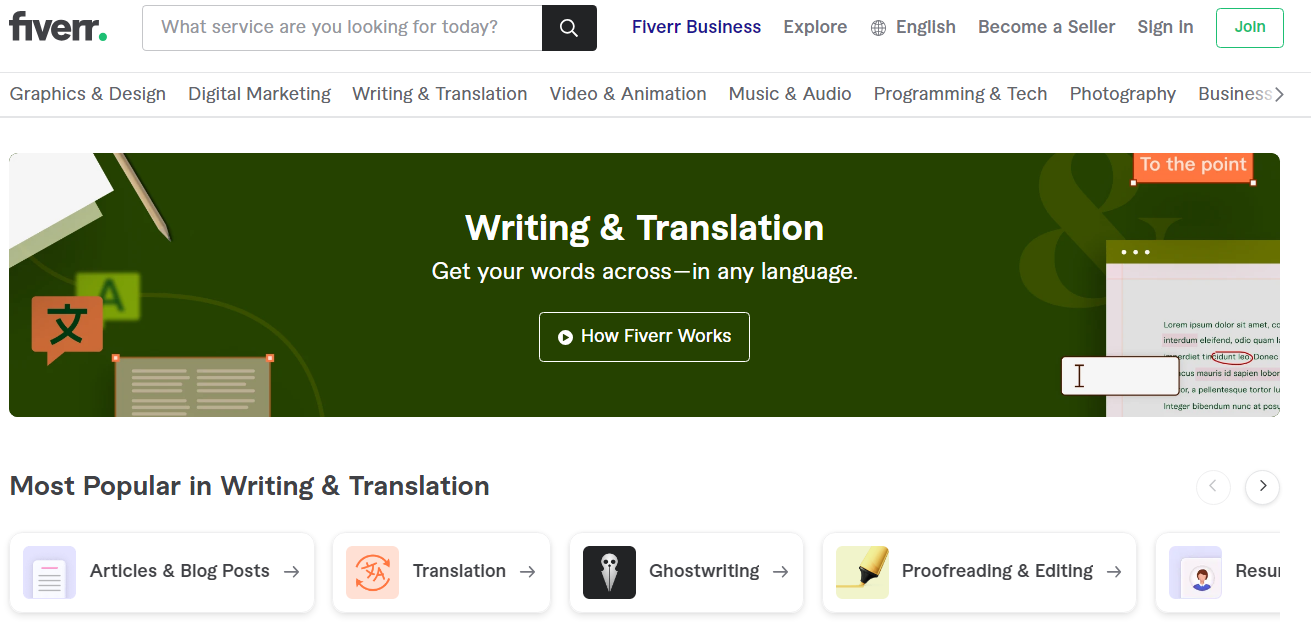Click the play icon on How Fiverr Works
Screen dimensions: 1311x638
pyautogui.click(x=565, y=336)
